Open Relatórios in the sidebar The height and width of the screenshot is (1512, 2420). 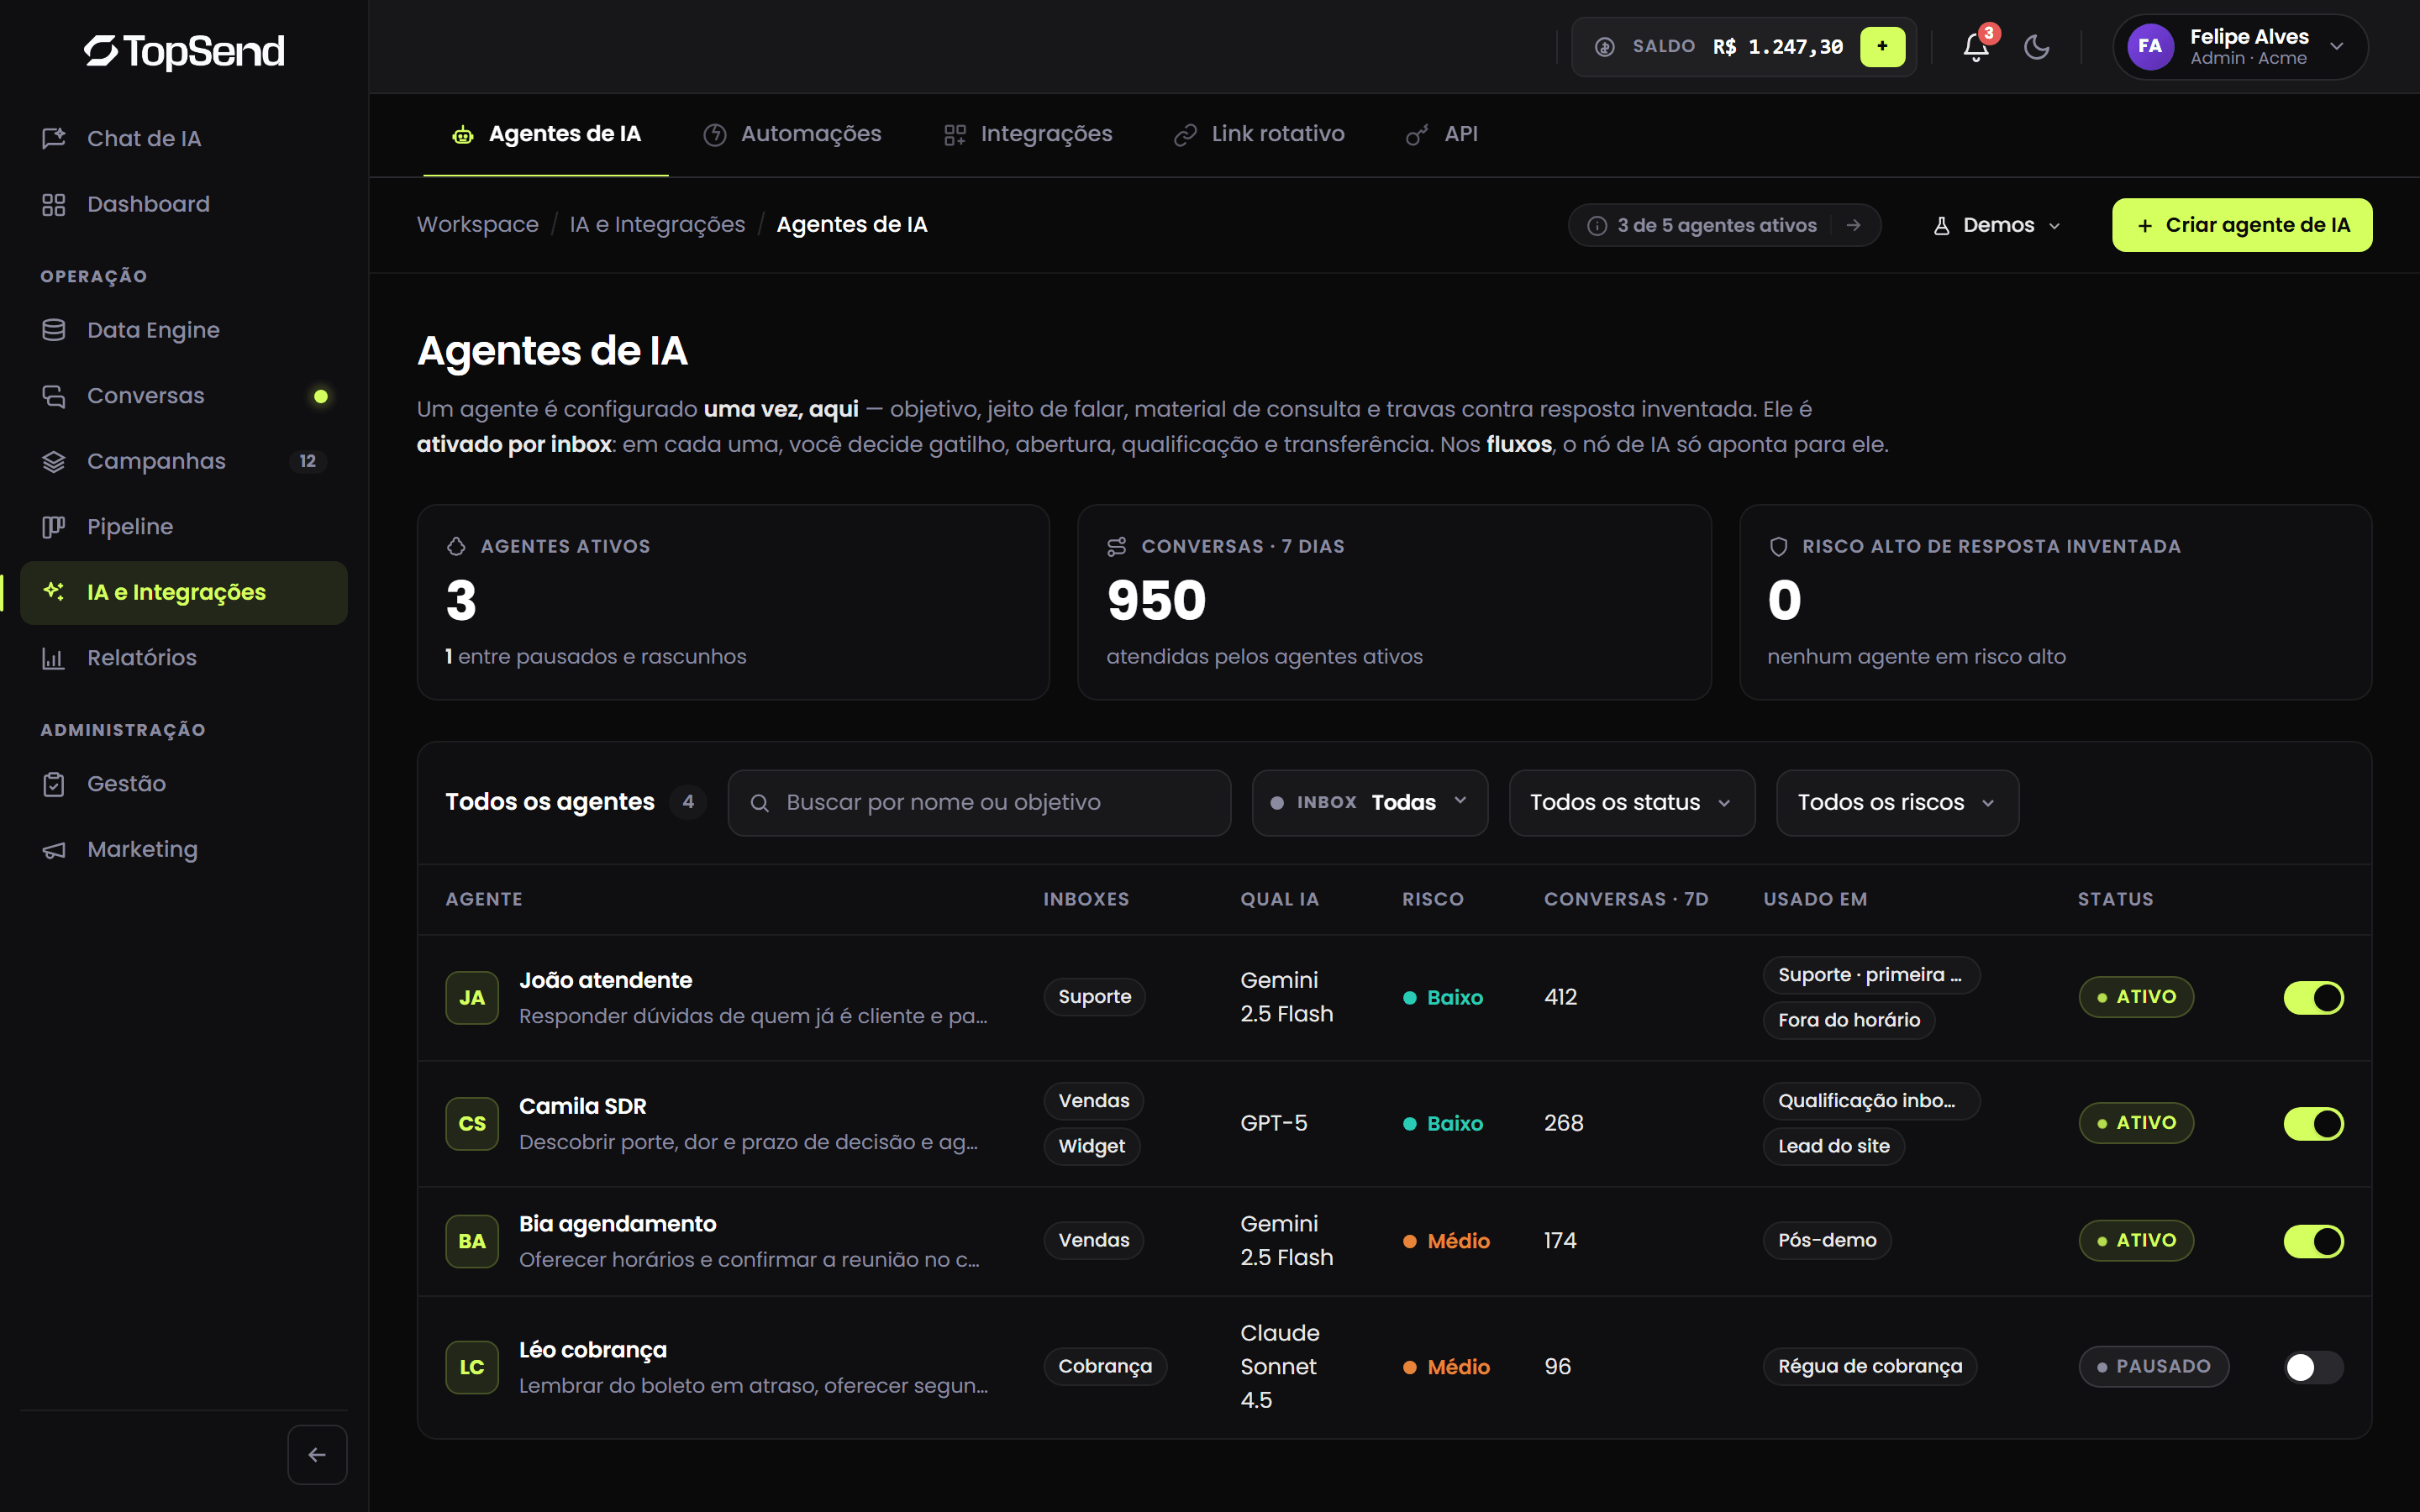(184, 658)
